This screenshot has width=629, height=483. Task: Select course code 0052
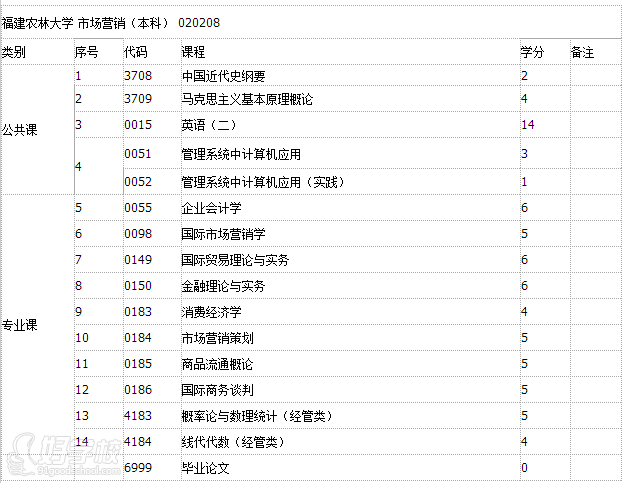click(x=137, y=182)
